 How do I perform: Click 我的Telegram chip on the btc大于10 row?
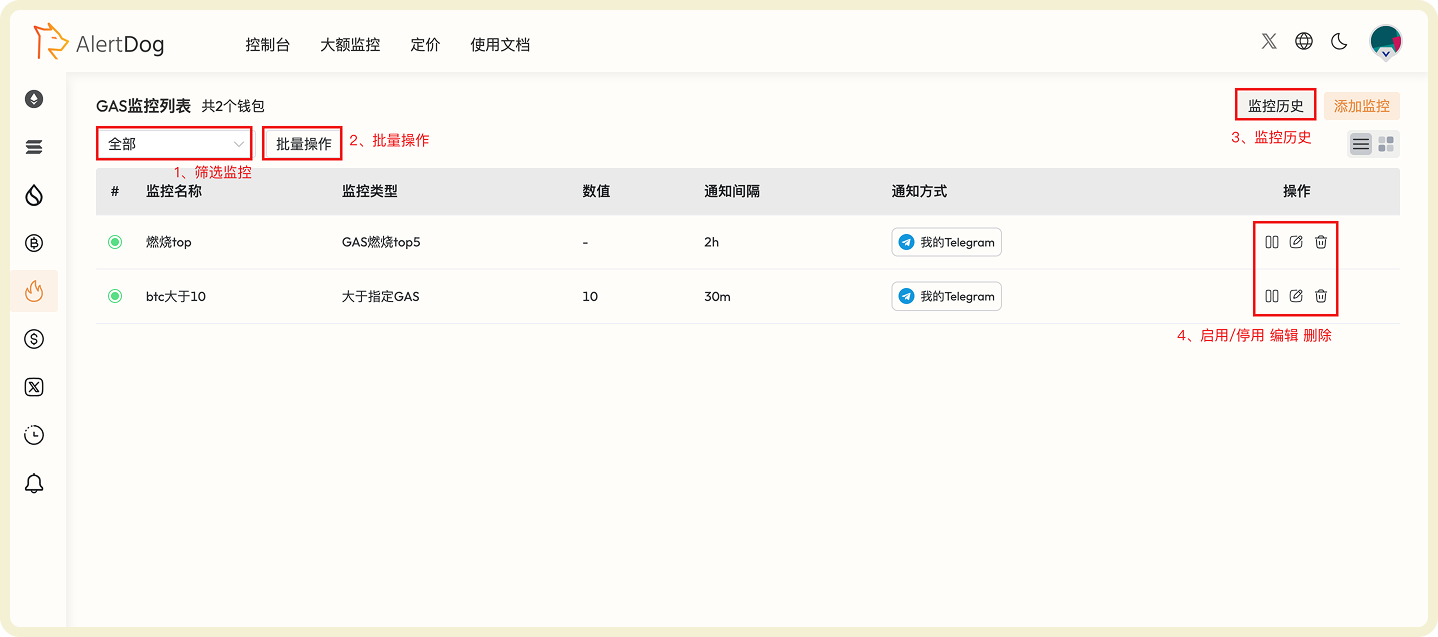coord(946,296)
